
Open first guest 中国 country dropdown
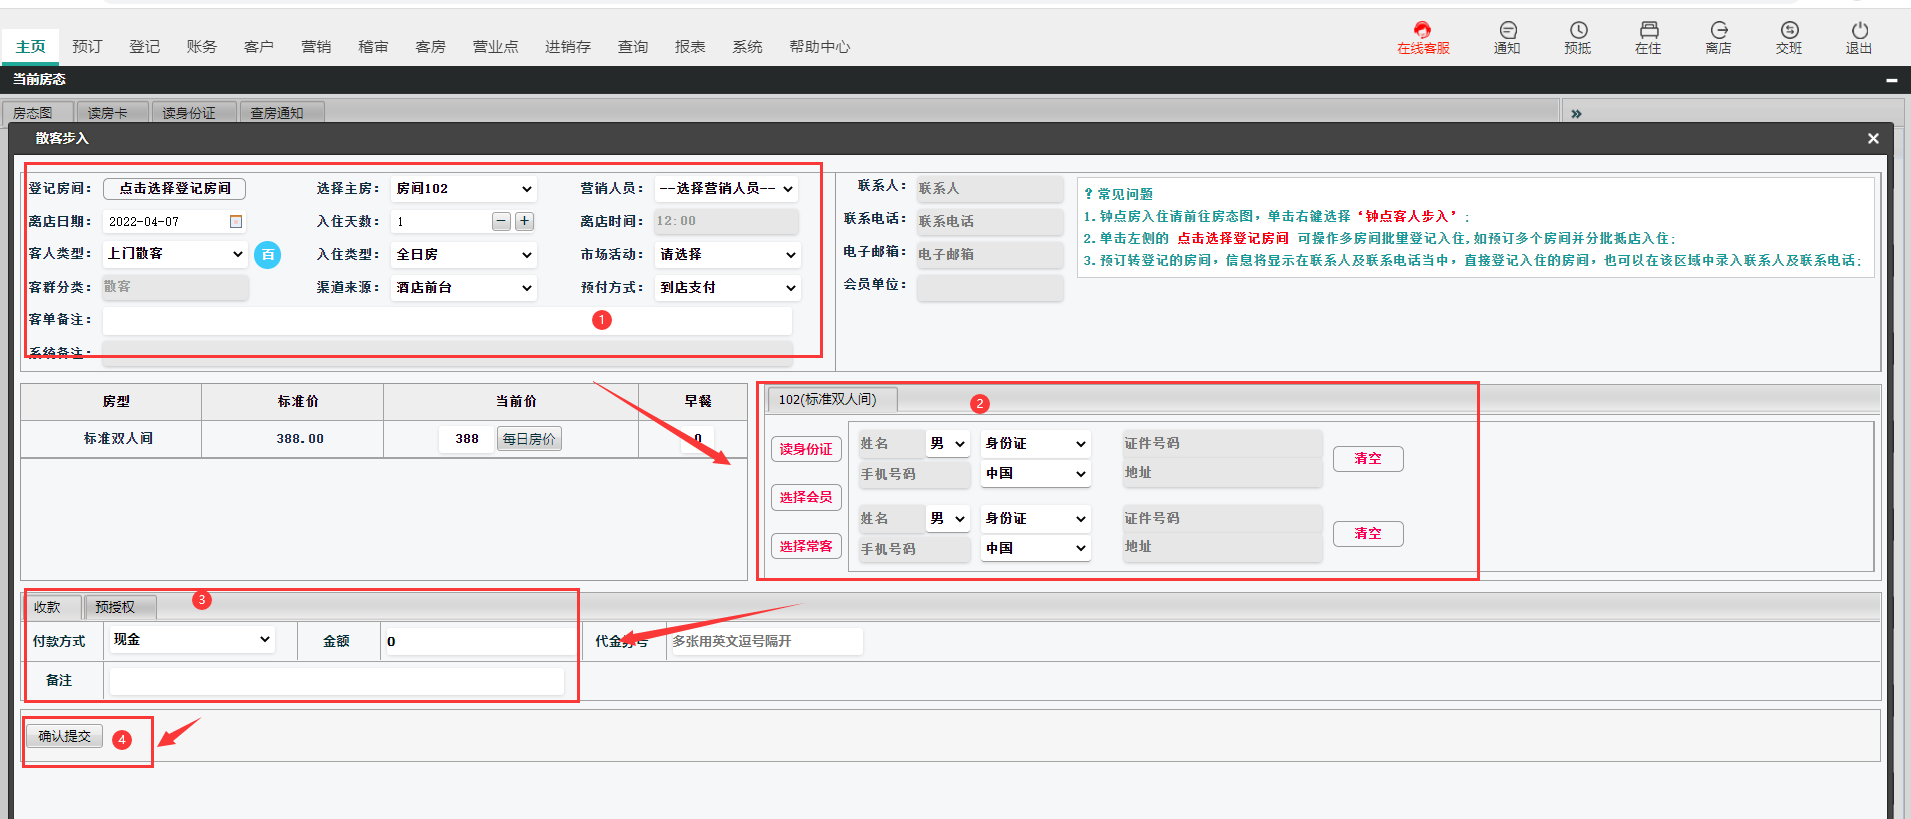(1035, 473)
